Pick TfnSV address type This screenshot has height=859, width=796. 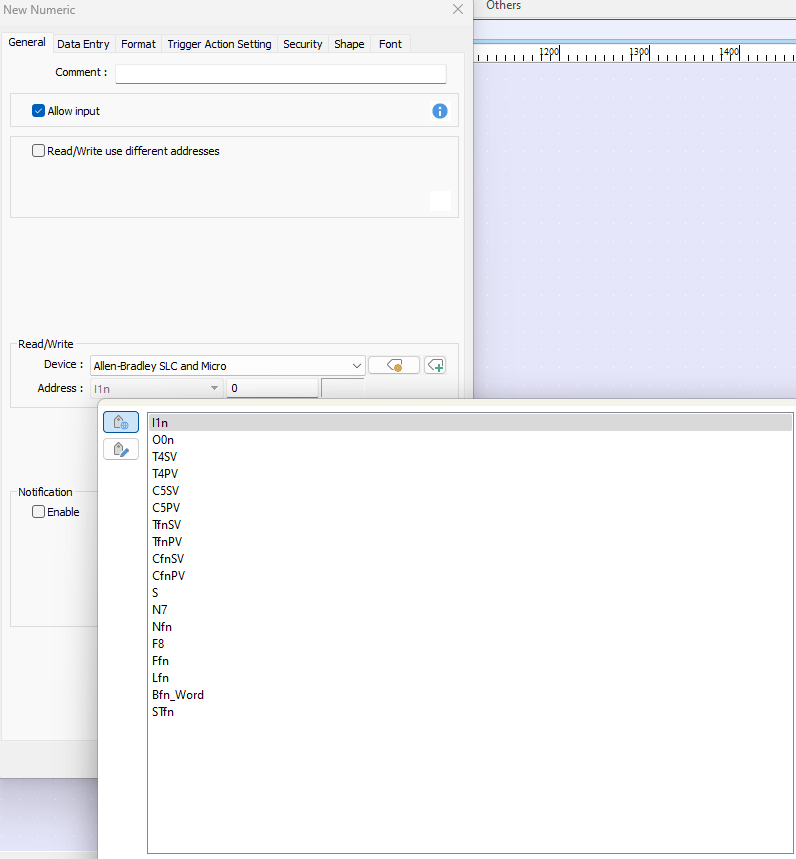tap(471, 525)
